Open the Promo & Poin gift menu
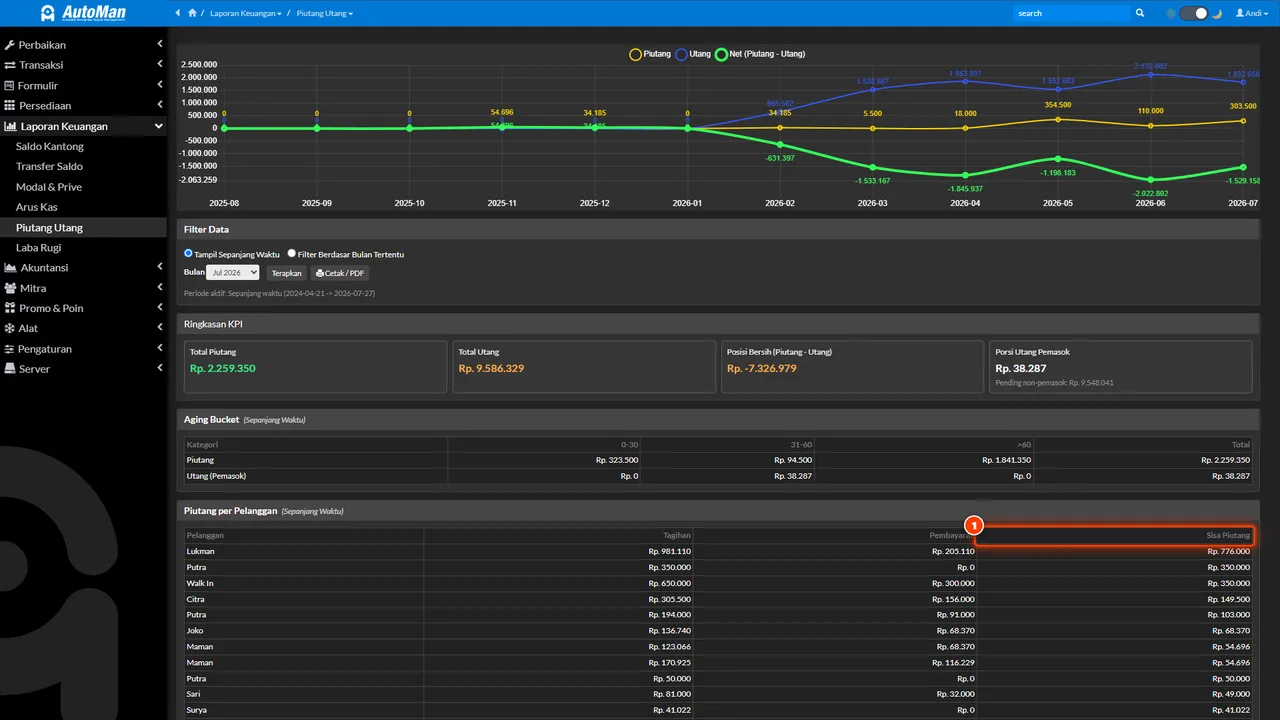This screenshot has height=720, width=1280. pos(83,308)
